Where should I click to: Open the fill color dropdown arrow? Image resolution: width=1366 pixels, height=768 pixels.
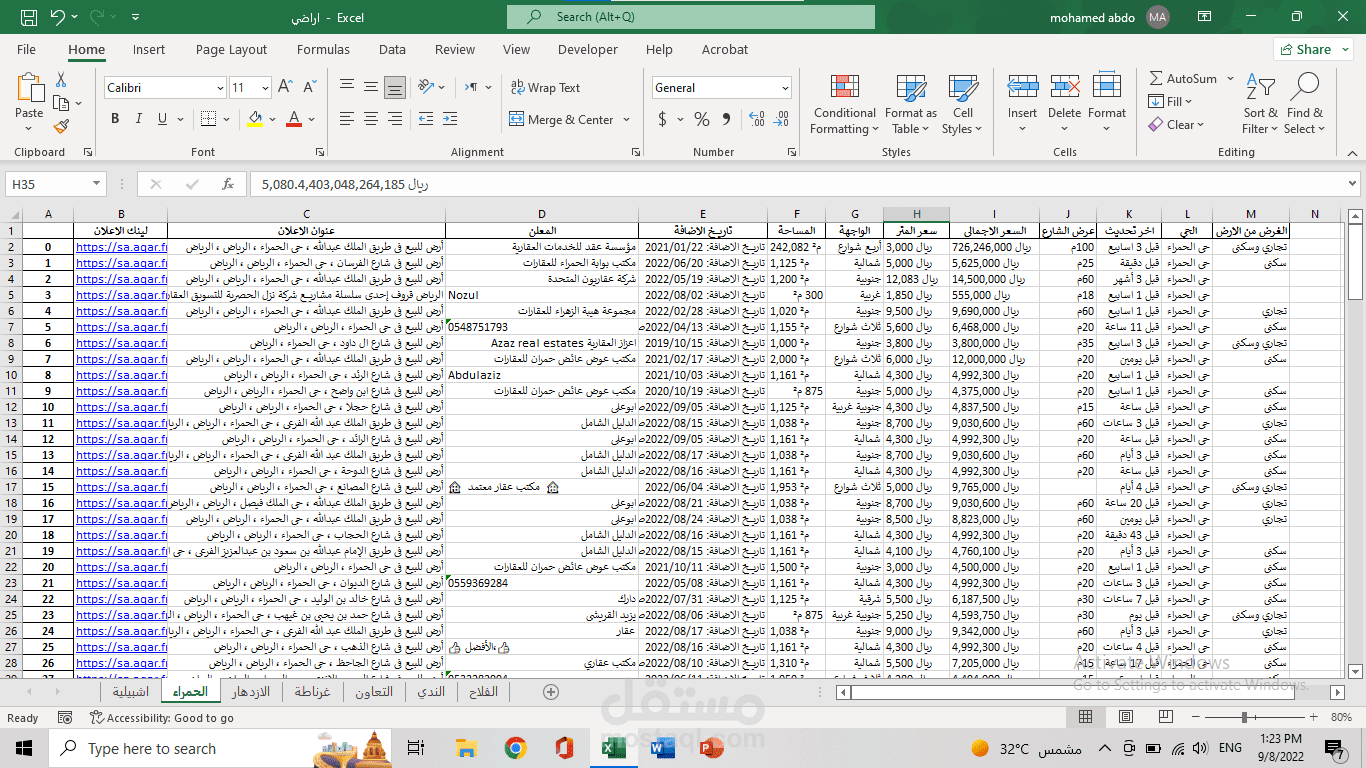click(x=272, y=119)
